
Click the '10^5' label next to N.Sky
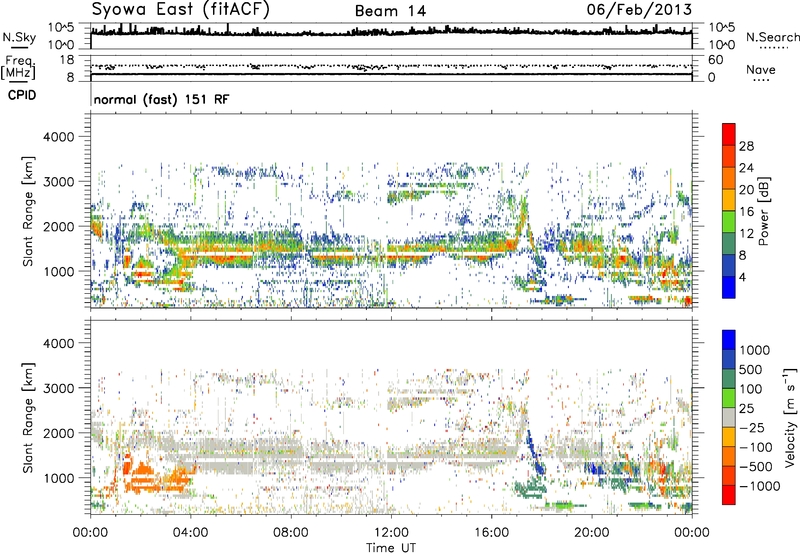(x=61, y=28)
